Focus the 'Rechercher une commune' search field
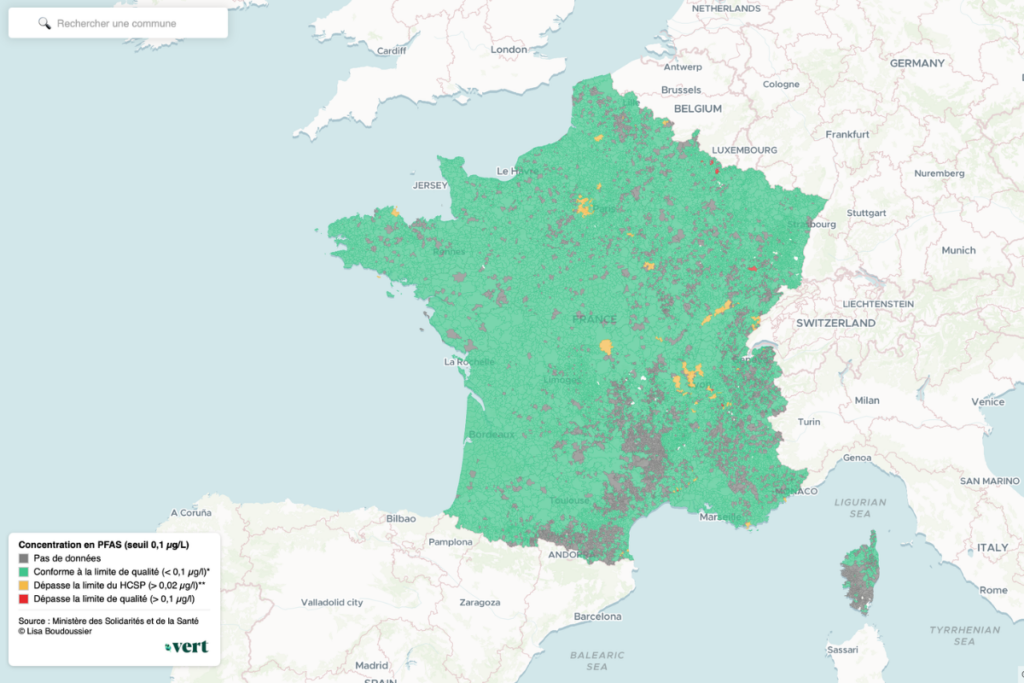This screenshot has width=1024, height=683. (x=118, y=23)
